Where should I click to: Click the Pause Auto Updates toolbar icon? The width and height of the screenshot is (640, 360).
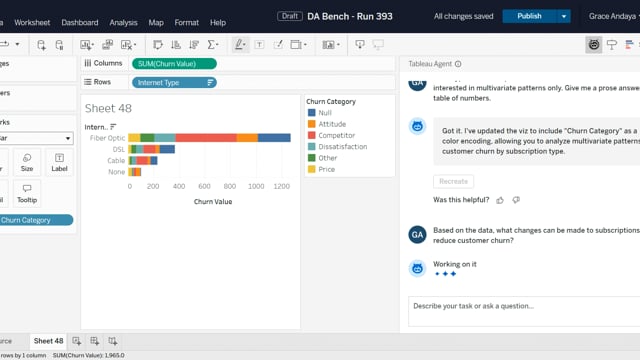coord(59,45)
